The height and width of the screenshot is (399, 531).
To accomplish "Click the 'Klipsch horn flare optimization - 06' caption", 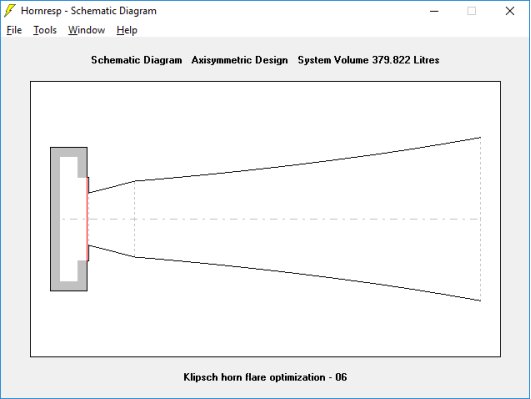I will 265,377.
